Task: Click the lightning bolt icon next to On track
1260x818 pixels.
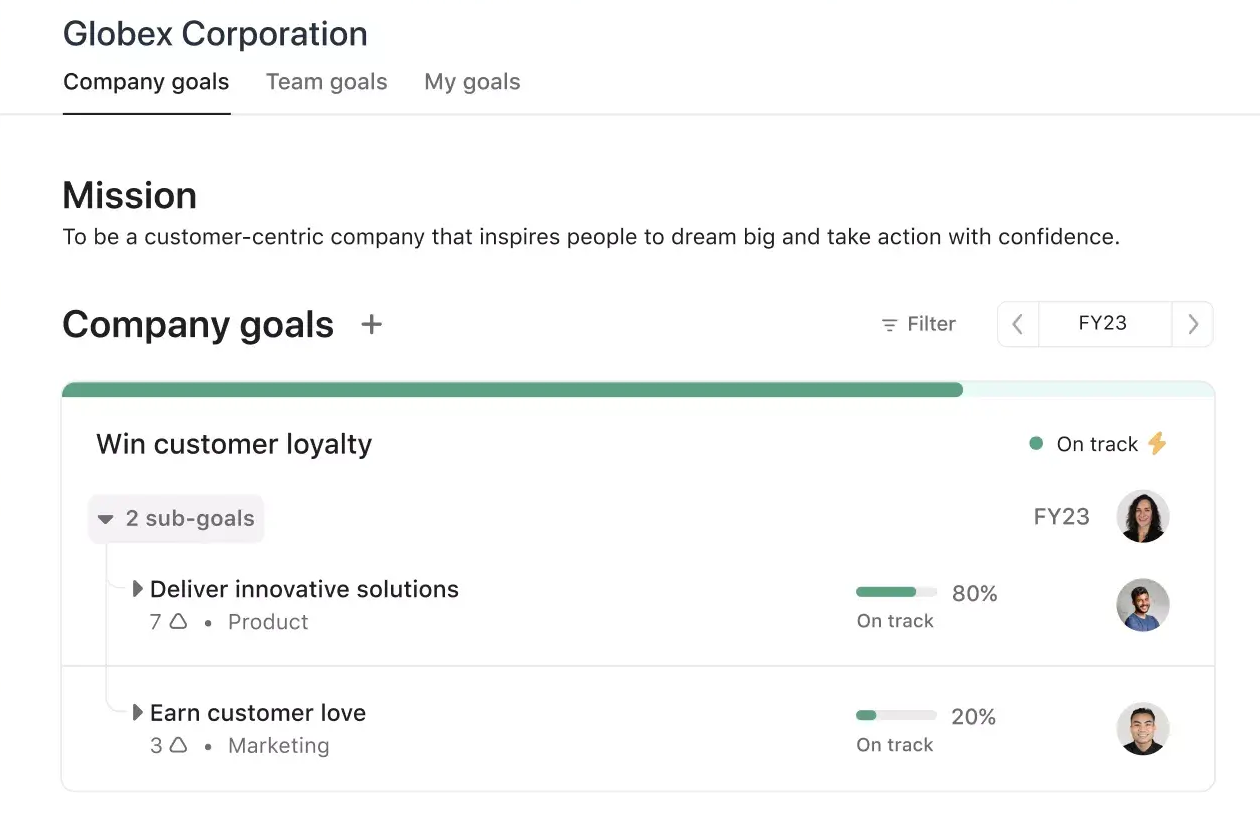Action: 1157,443
